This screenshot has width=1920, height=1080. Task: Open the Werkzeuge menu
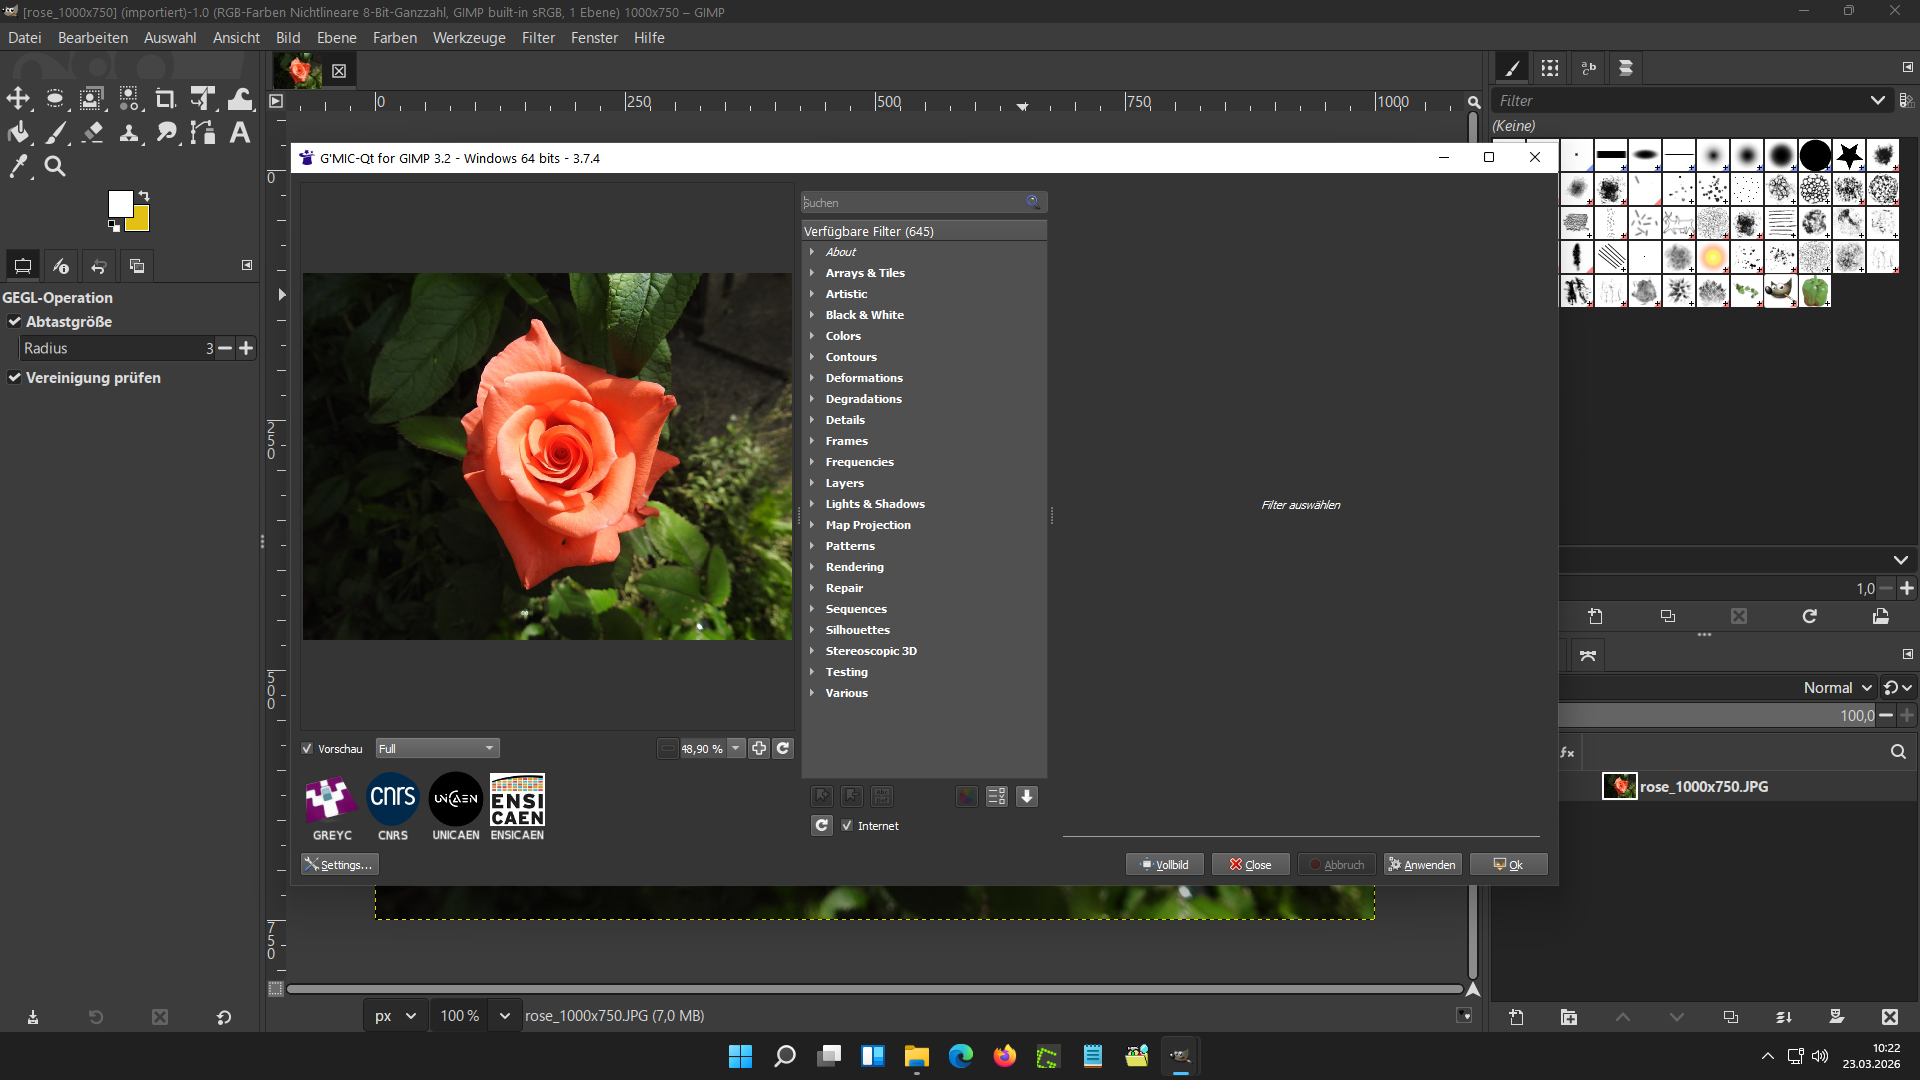point(469,38)
